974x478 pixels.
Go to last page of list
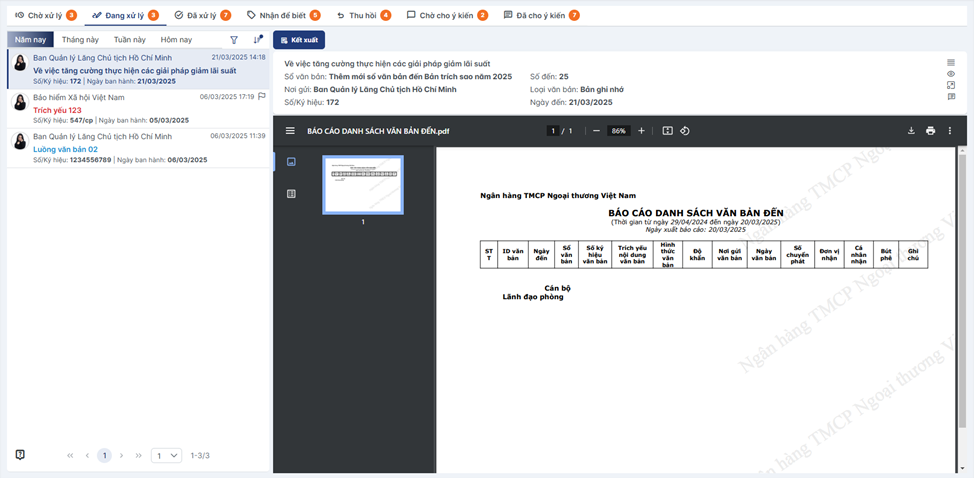pyautogui.click(x=139, y=456)
